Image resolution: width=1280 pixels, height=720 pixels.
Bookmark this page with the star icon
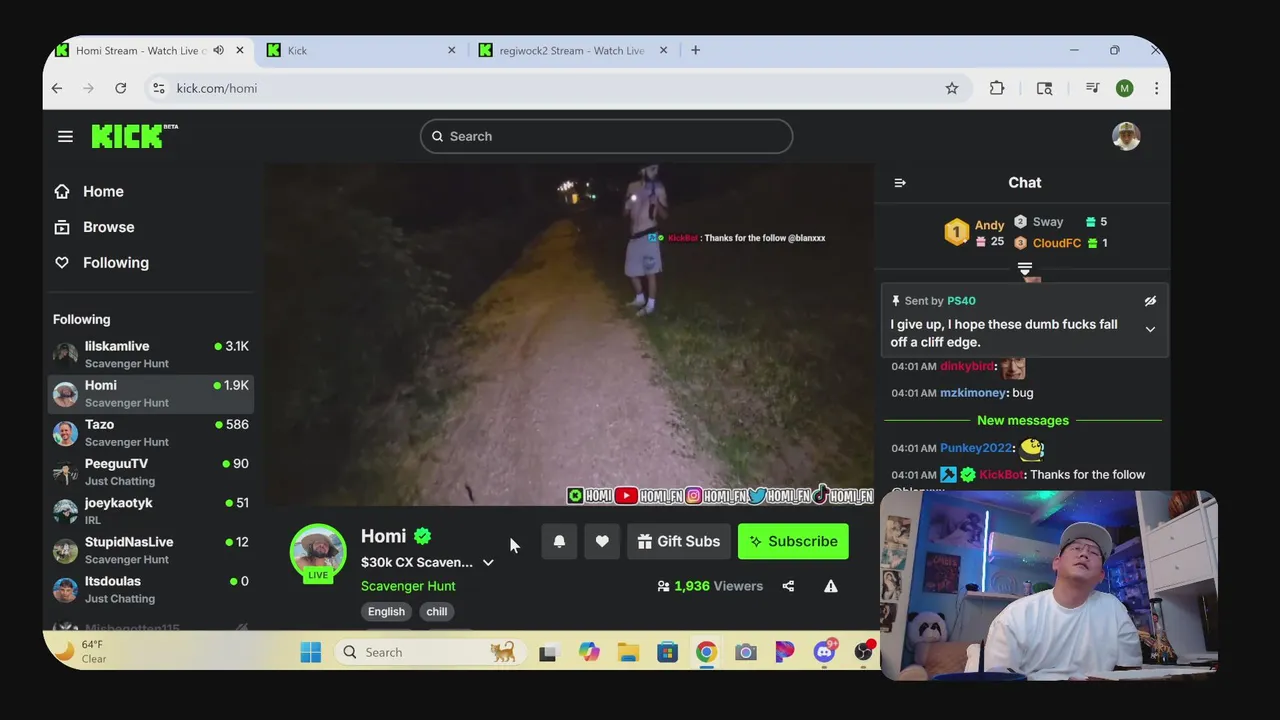(952, 88)
